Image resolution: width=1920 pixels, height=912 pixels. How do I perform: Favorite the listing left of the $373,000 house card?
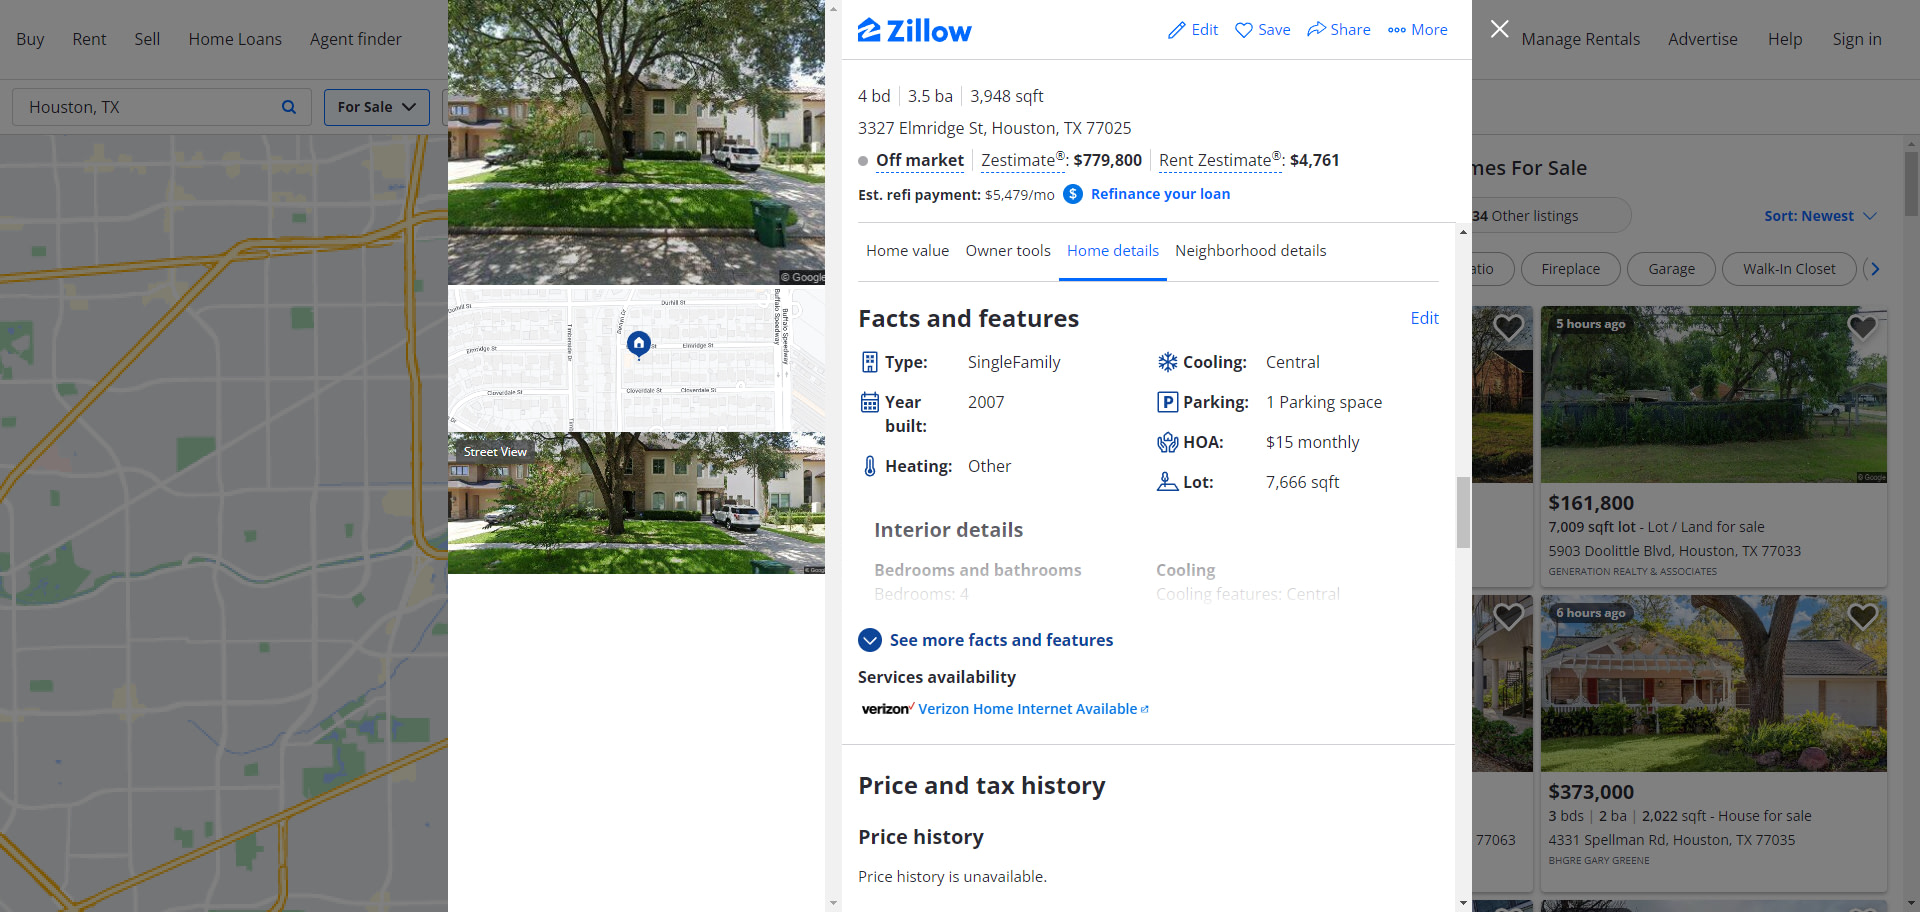pos(1508,616)
